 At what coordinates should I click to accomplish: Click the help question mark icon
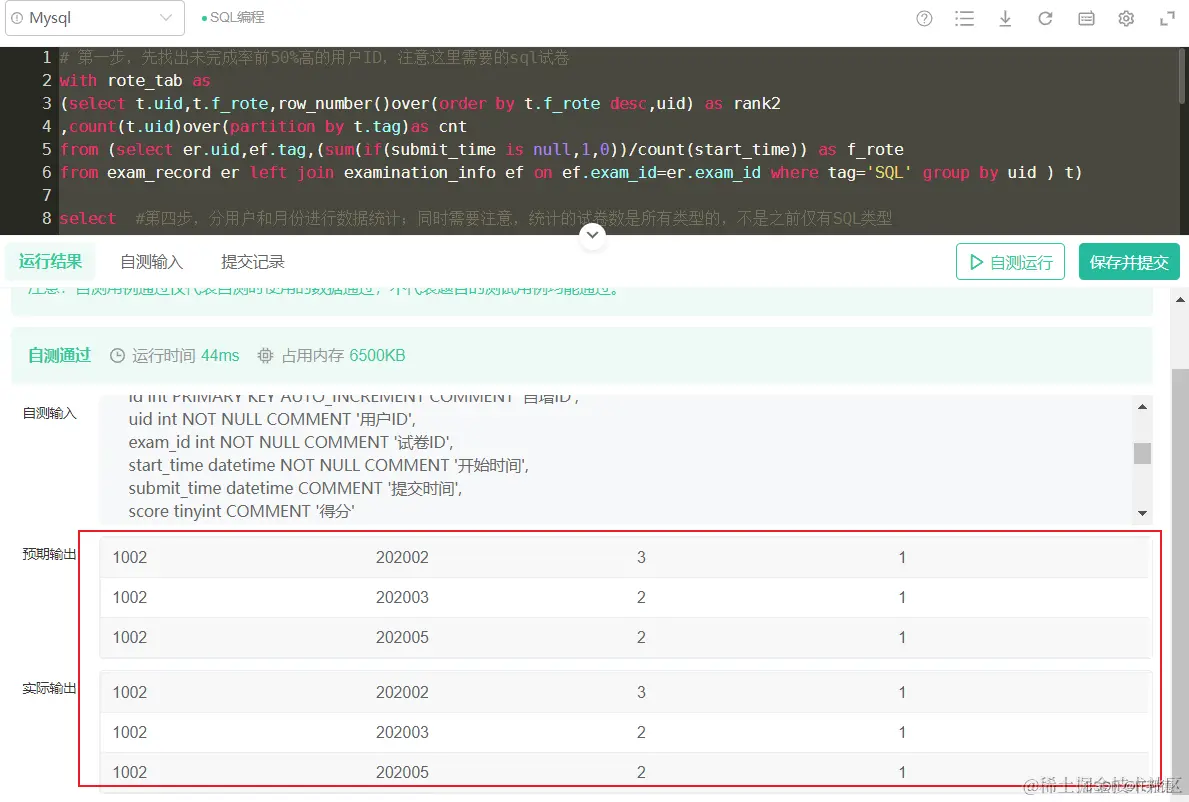924,19
